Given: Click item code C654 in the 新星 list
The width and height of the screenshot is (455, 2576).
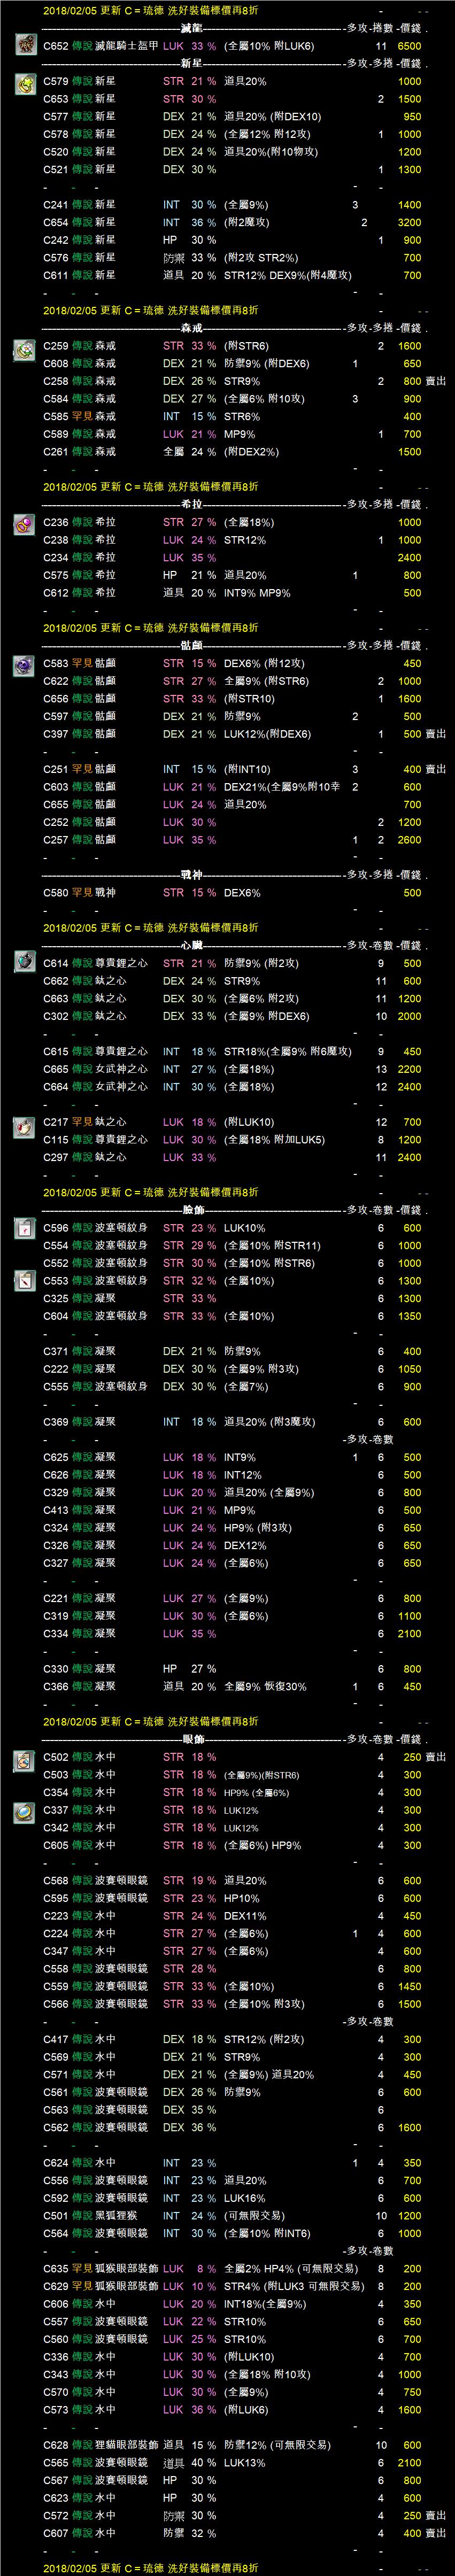Looking at the screenshot, I should (x=55, y=223).
